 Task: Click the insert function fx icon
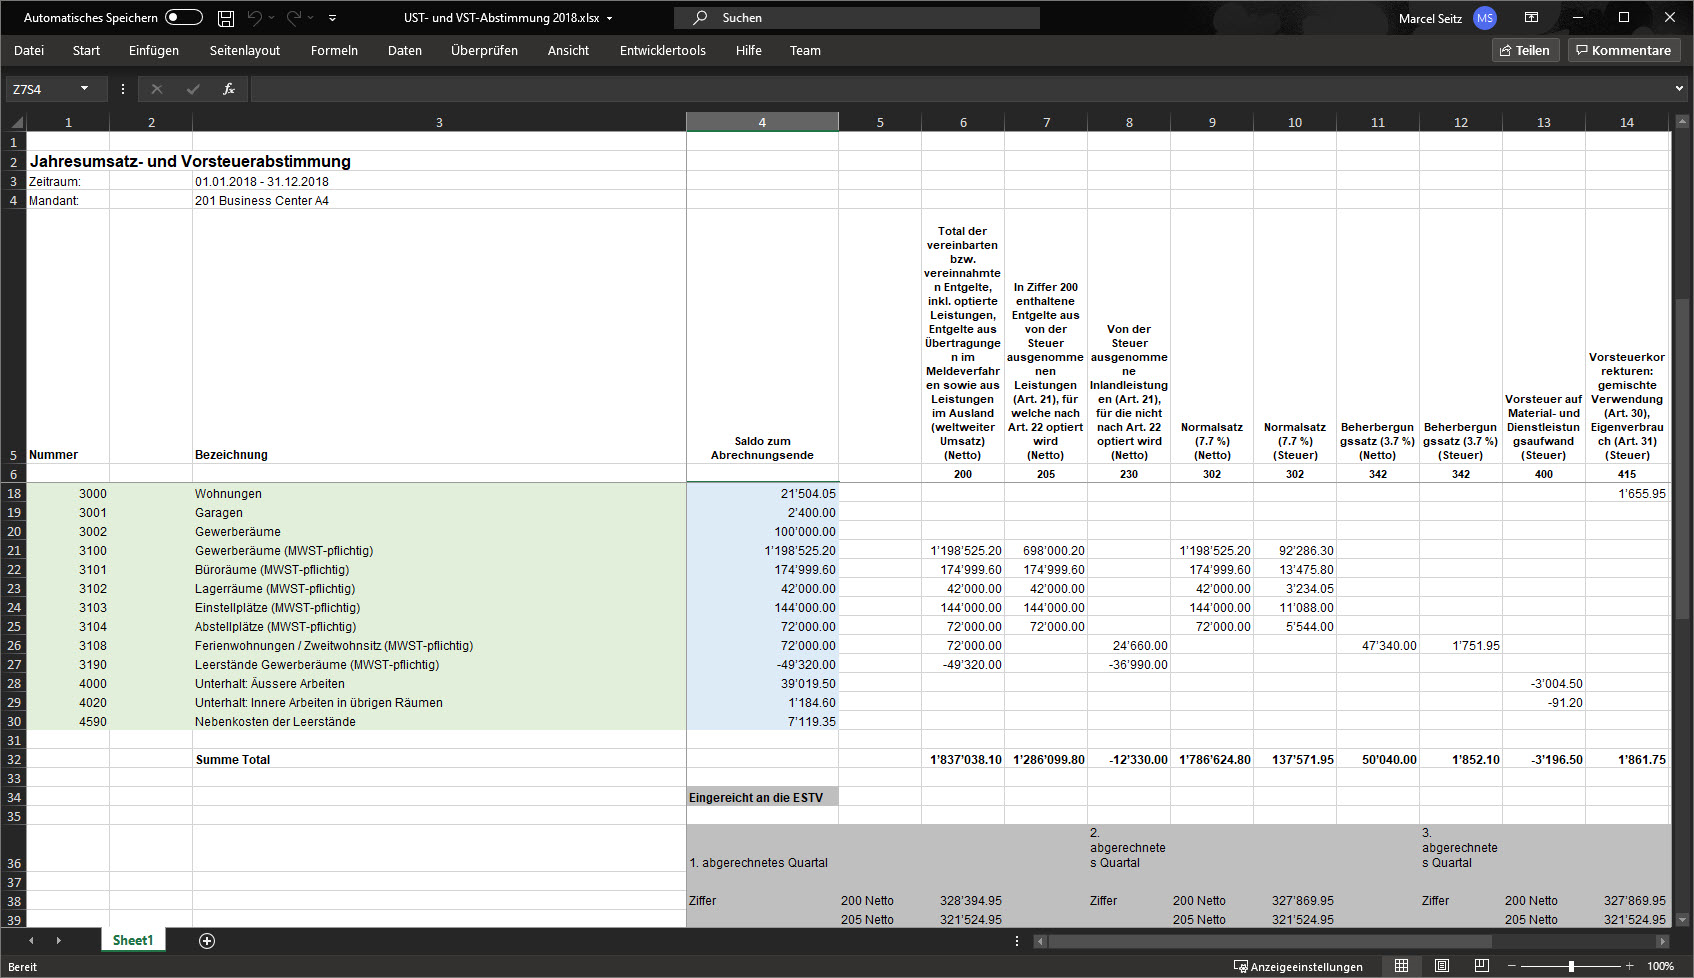pyautogui.click(x=229, y=89)
